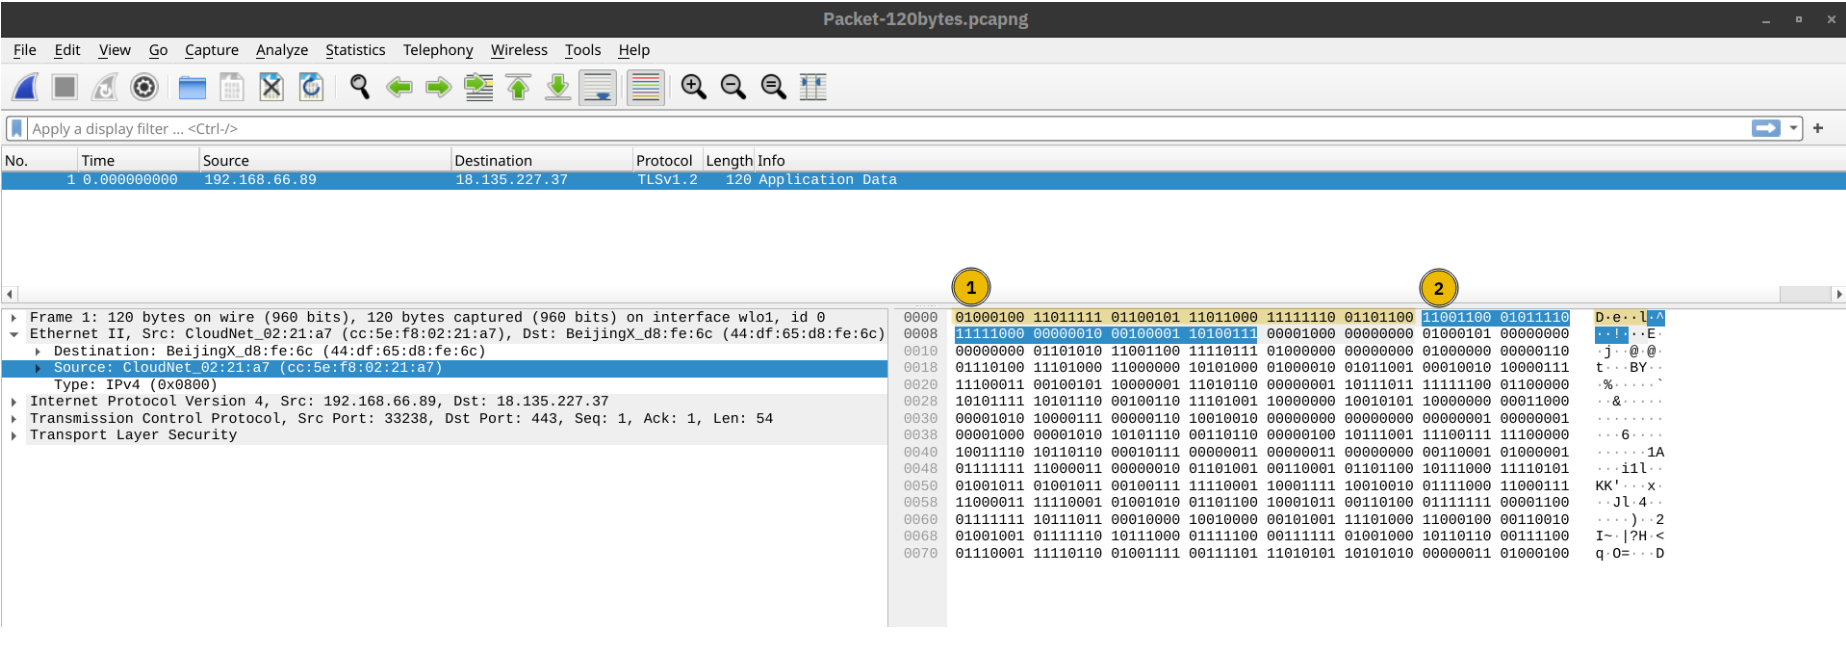Open the Analyze menu
This screenshot has height=660, width=1846.
(282, 50)
